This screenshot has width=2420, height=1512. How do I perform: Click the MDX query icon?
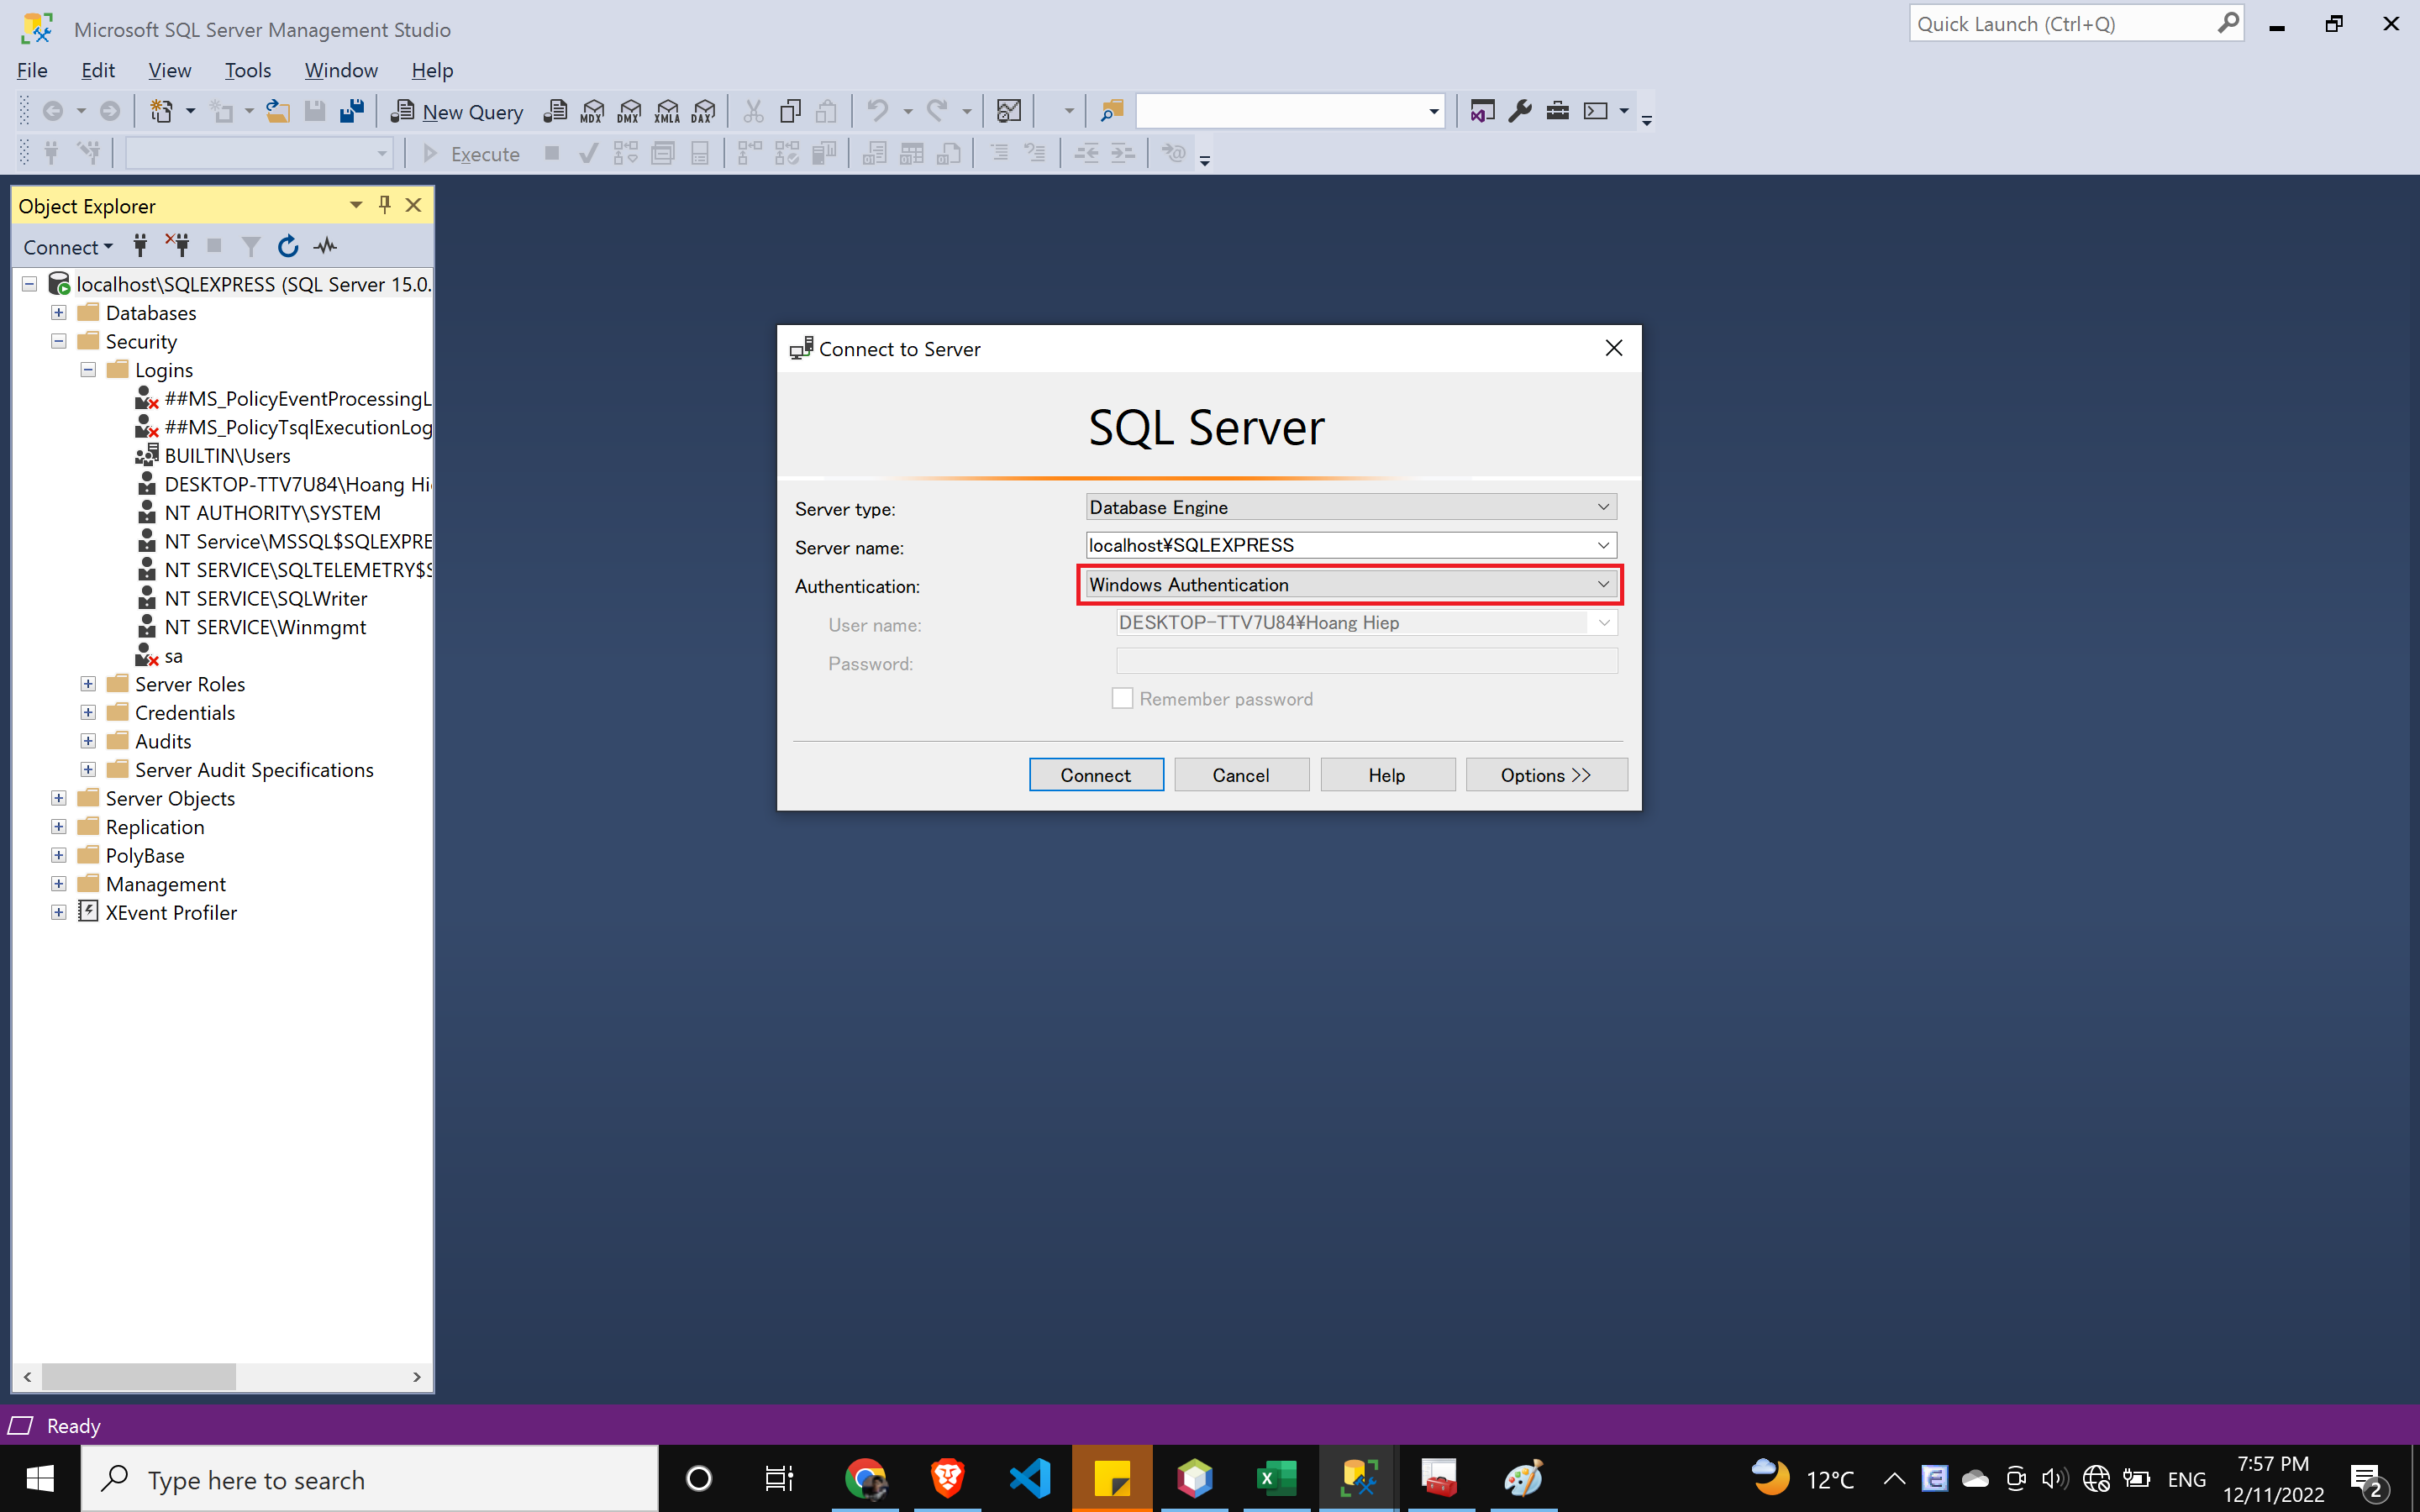[x=592, y=112]
